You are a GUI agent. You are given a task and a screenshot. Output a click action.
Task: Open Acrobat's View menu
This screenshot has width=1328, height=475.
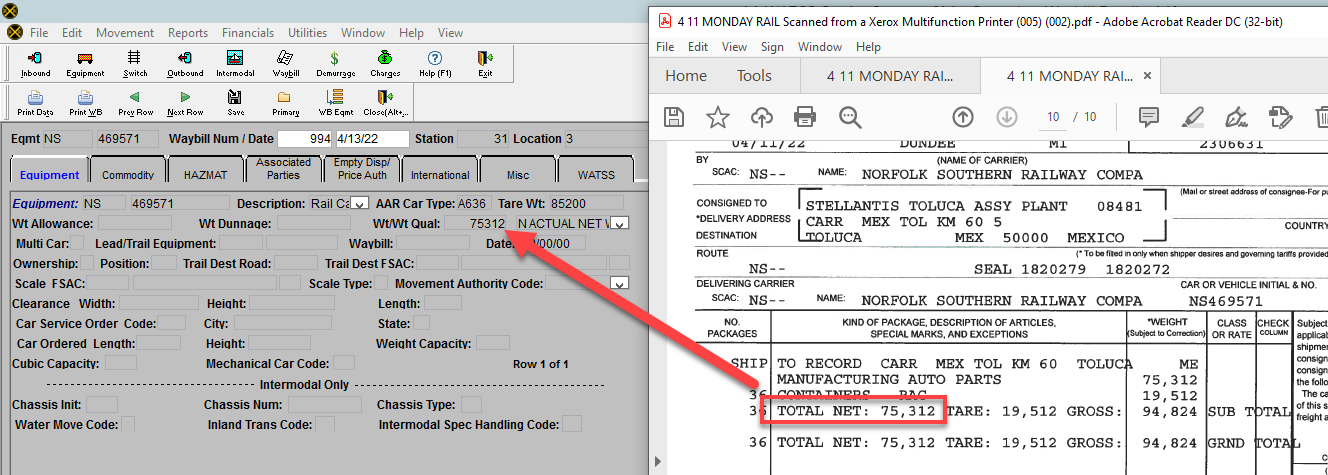point(734,46)
